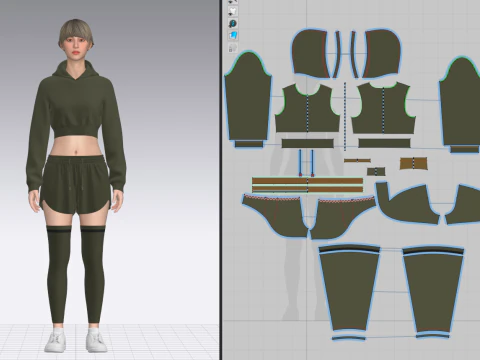The height and width of the screenshot is (360, 480).
Task: Select the thin brown strip pattern piece
Action: pyautogui.click(x=357, y=160)
